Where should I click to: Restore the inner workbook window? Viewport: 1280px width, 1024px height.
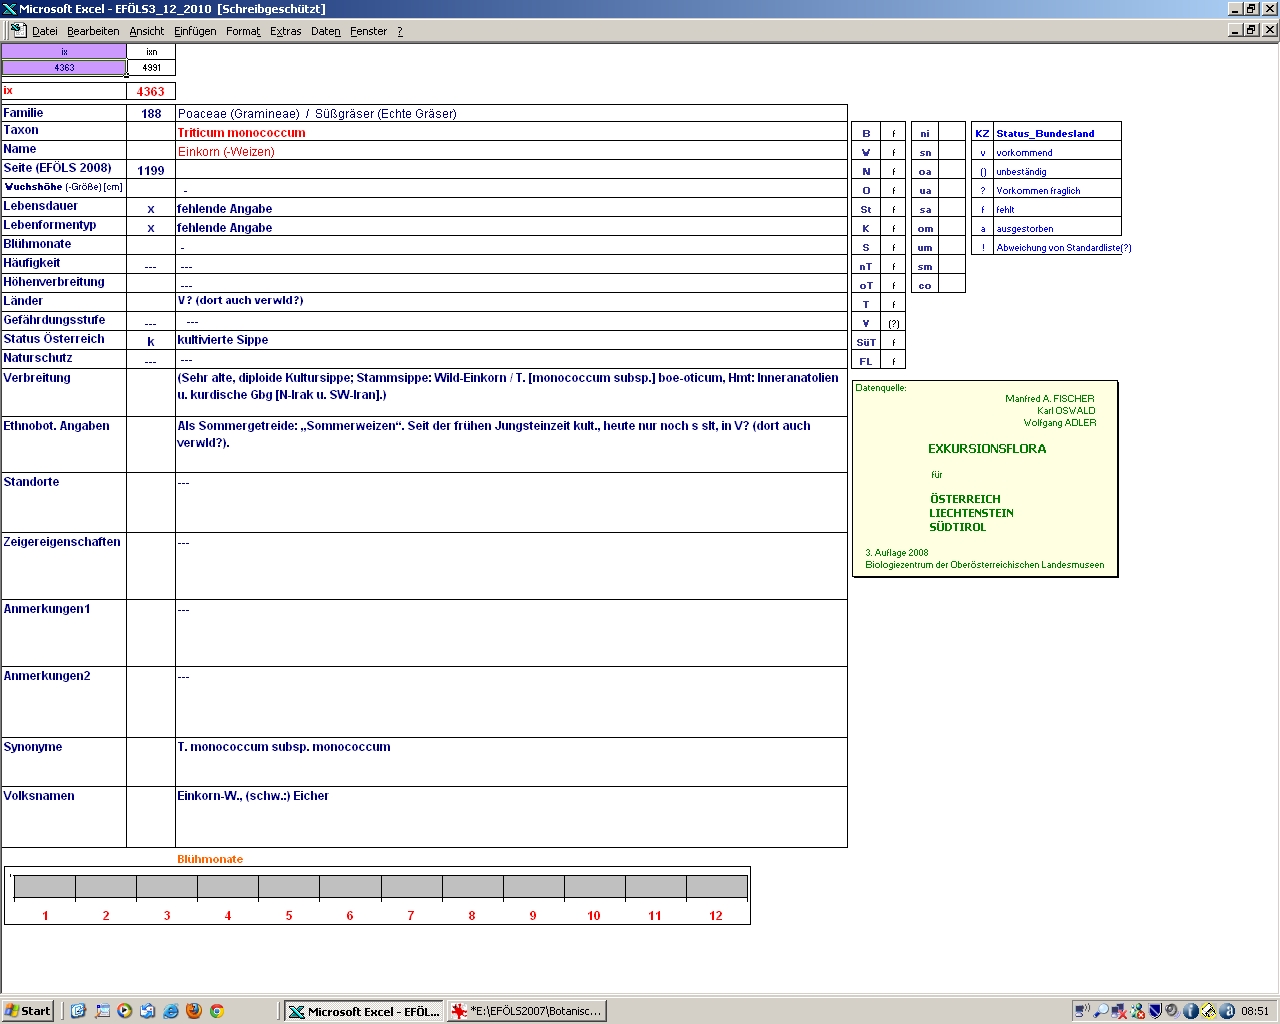point(1251,30)
